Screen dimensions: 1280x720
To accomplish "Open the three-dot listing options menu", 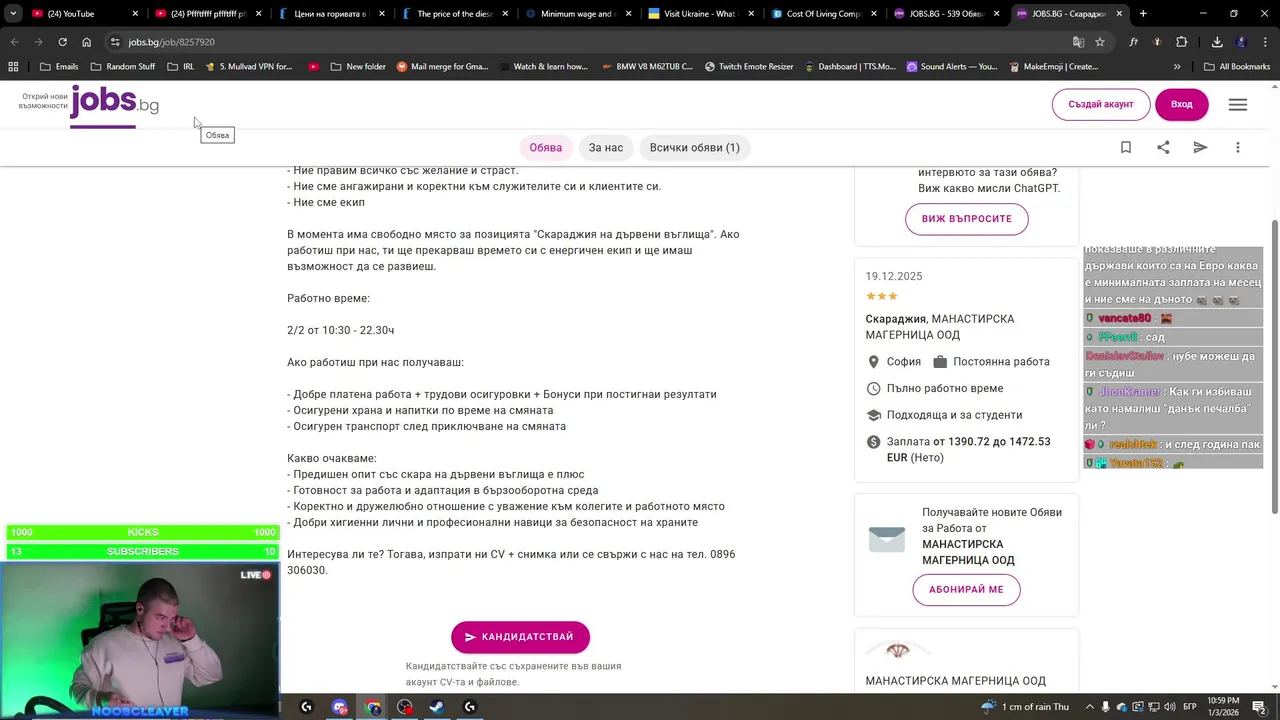I will tap(1238, 147).
